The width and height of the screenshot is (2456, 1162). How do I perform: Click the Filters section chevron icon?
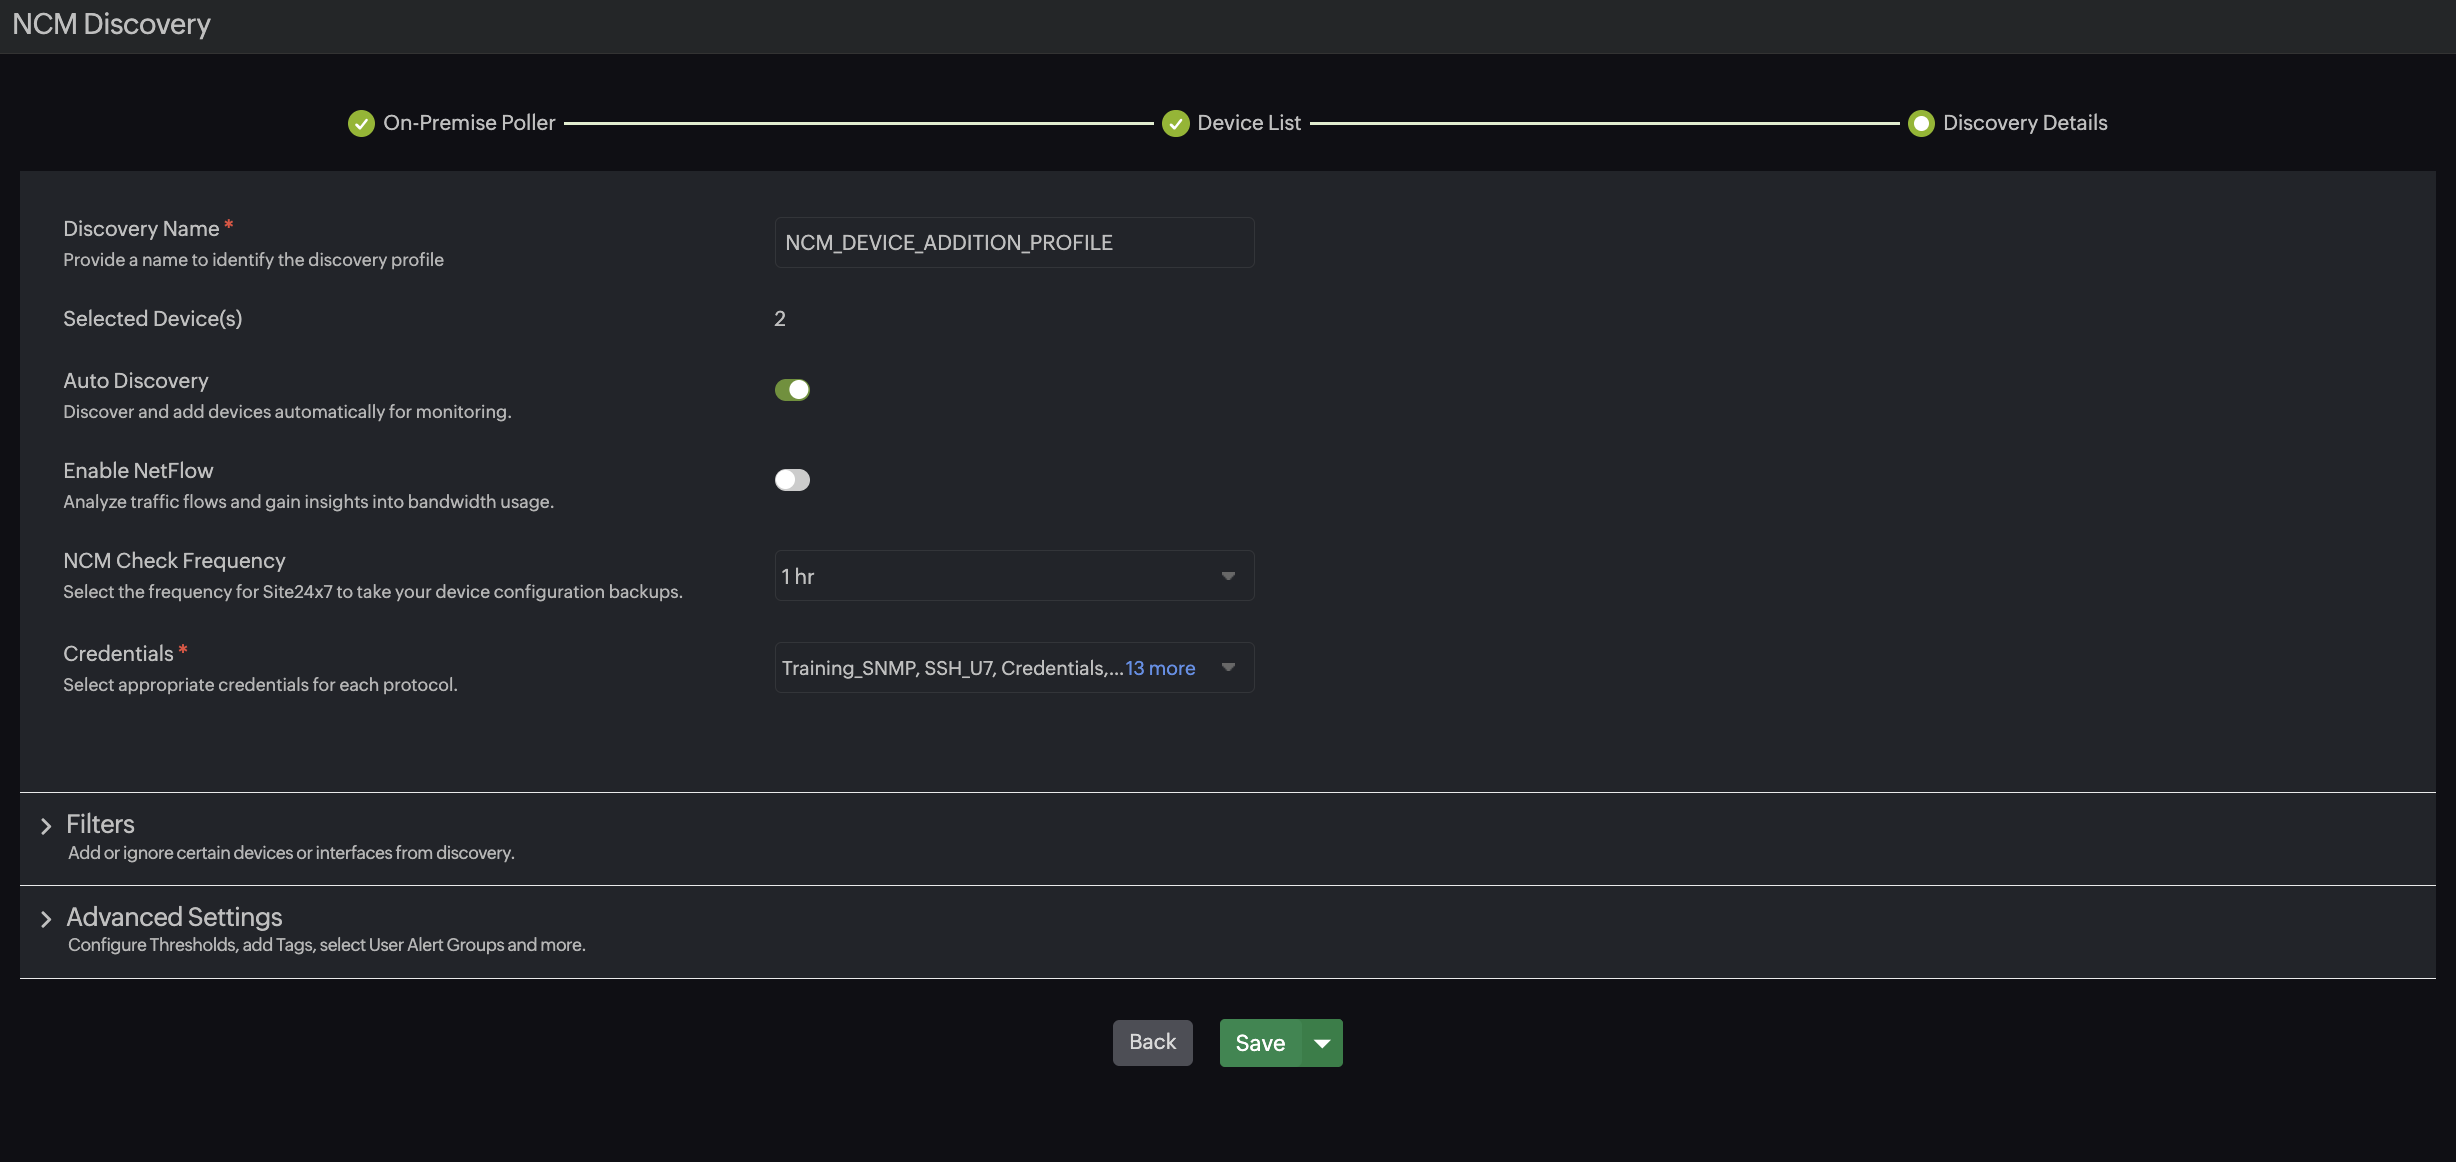click(46, 824)
